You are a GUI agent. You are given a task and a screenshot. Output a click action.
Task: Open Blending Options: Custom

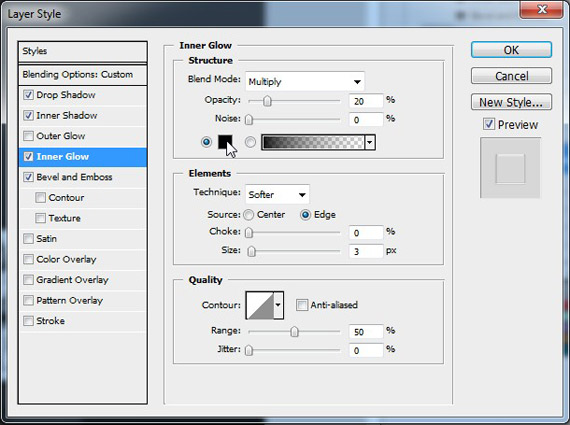click(83, 75)
